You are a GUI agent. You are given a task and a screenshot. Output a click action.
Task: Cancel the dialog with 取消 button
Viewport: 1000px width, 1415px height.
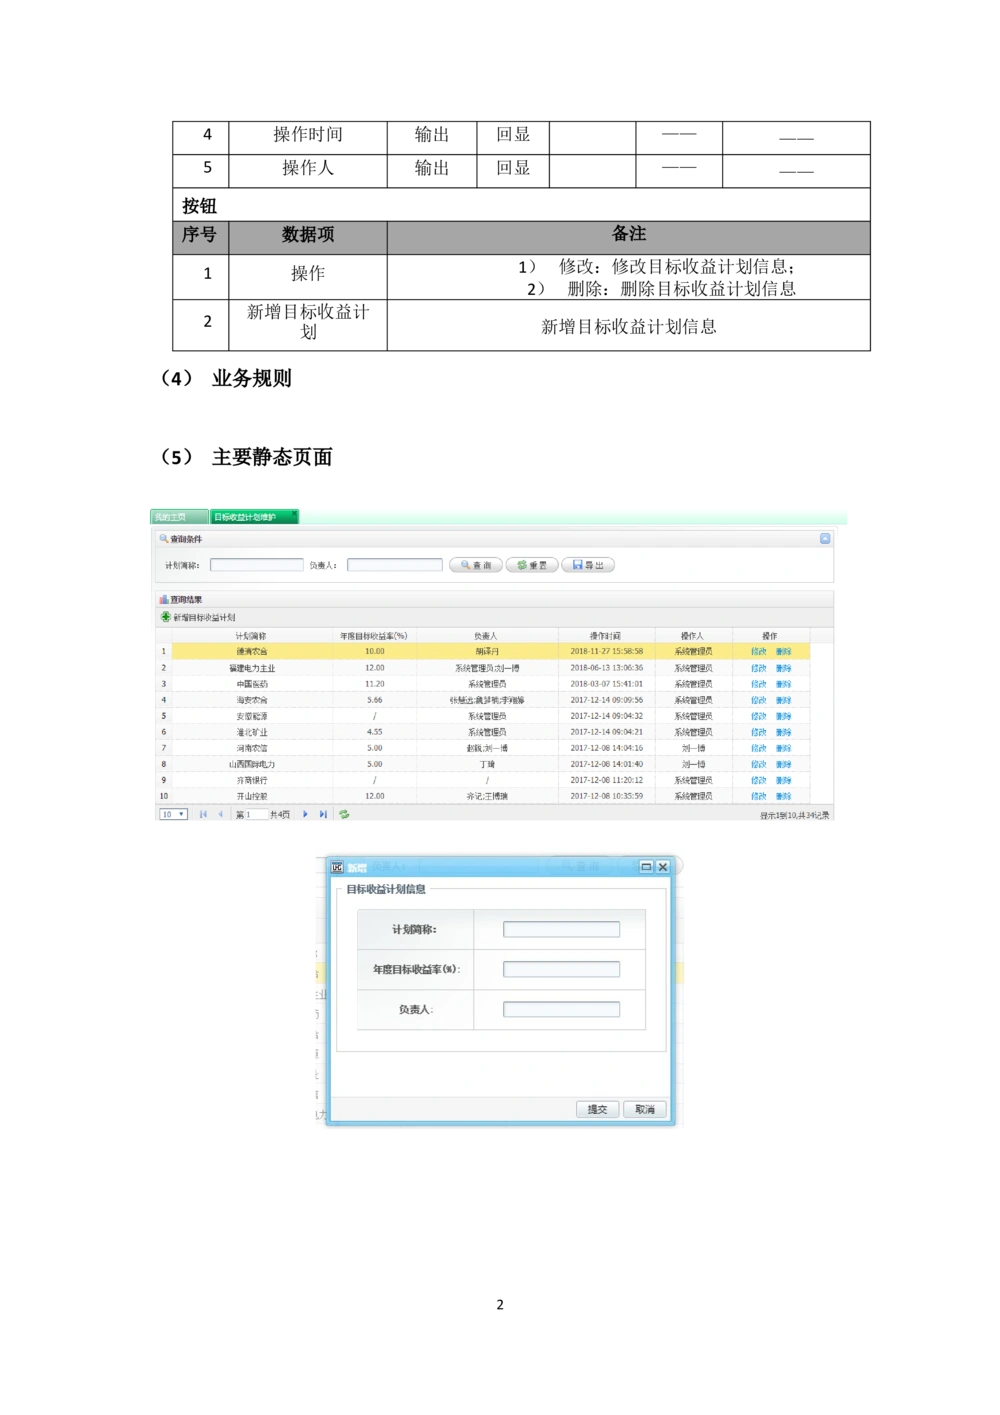[x=645, y=1109]
